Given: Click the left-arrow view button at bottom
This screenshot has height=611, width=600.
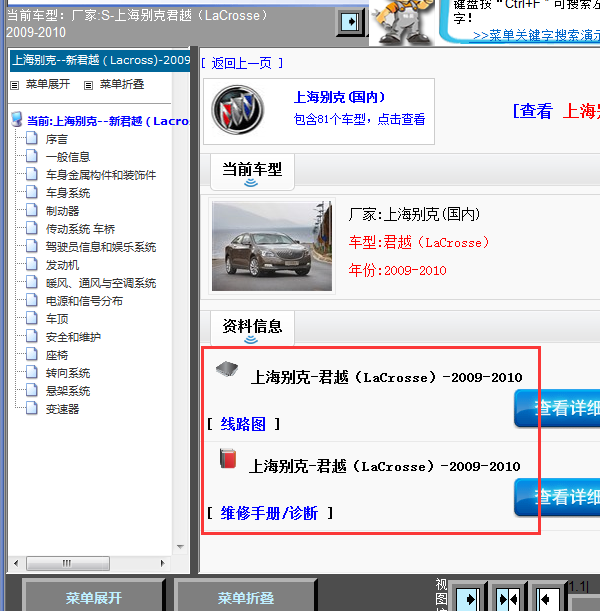Looking at the screenshot, I should pos(548,599).
